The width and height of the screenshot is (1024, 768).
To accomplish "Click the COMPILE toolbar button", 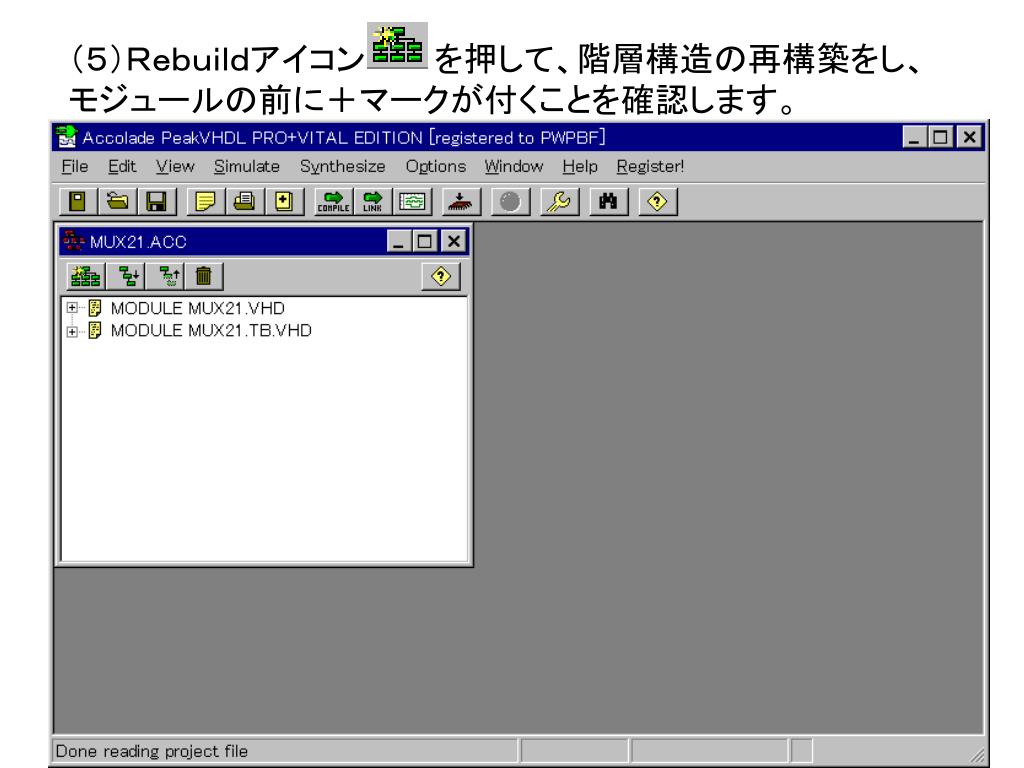I will click(x=333, y=201).
